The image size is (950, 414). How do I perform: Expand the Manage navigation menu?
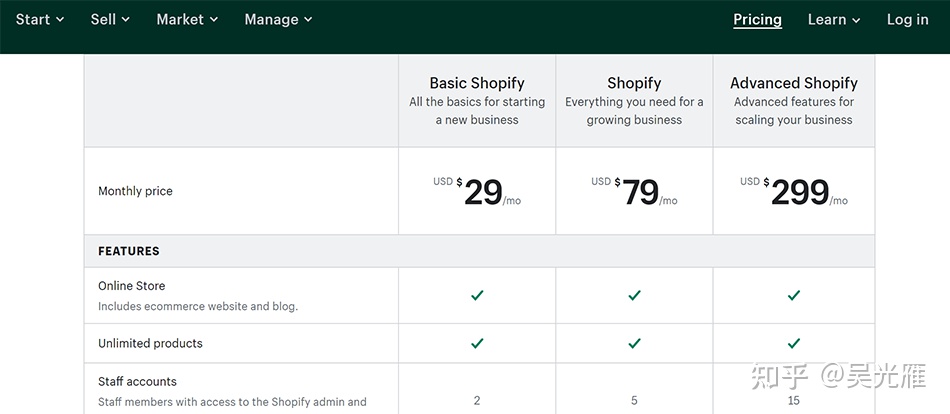279,19
